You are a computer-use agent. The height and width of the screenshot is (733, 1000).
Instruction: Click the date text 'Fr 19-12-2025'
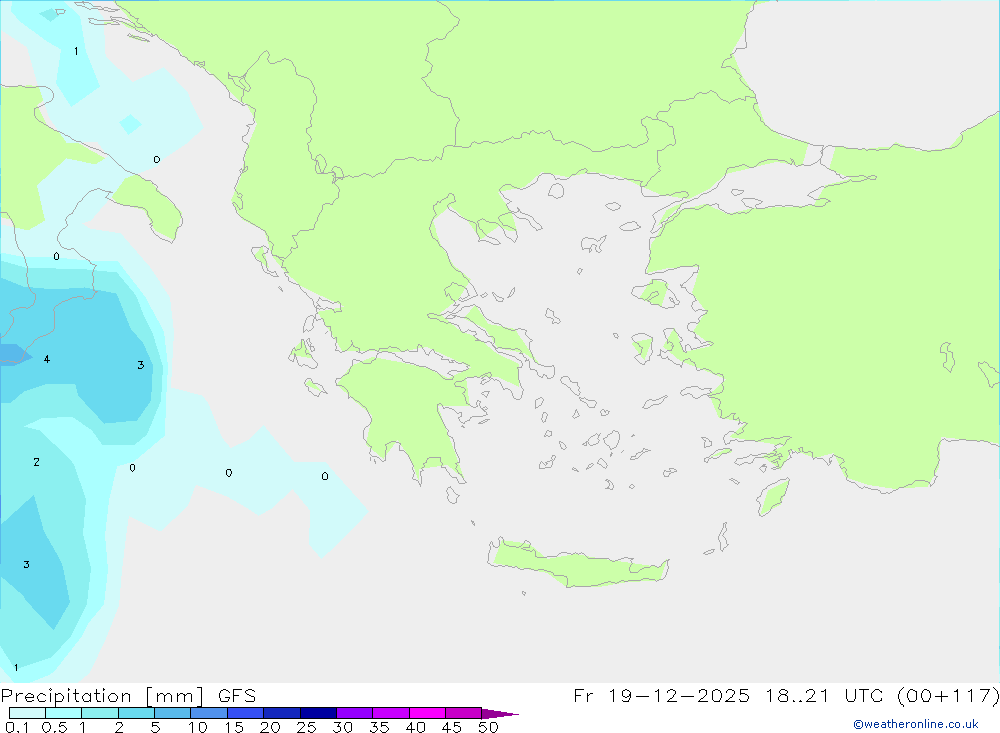[x=661, y=695]
